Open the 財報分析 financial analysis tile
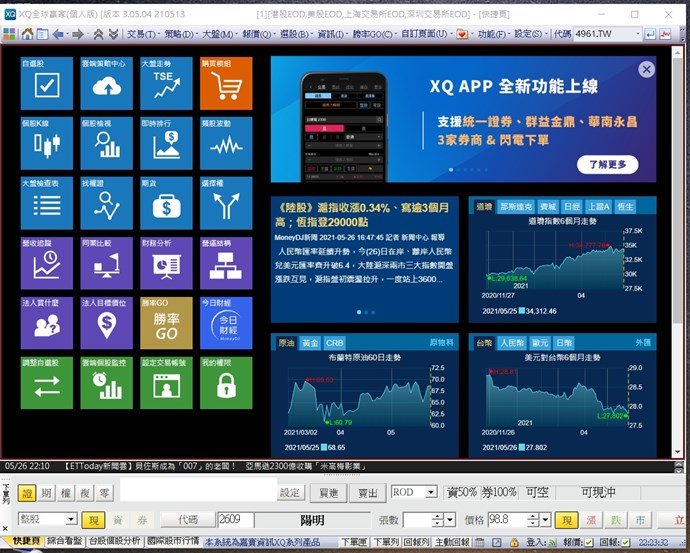Screen dimensions: 690x553 [166, 263]
